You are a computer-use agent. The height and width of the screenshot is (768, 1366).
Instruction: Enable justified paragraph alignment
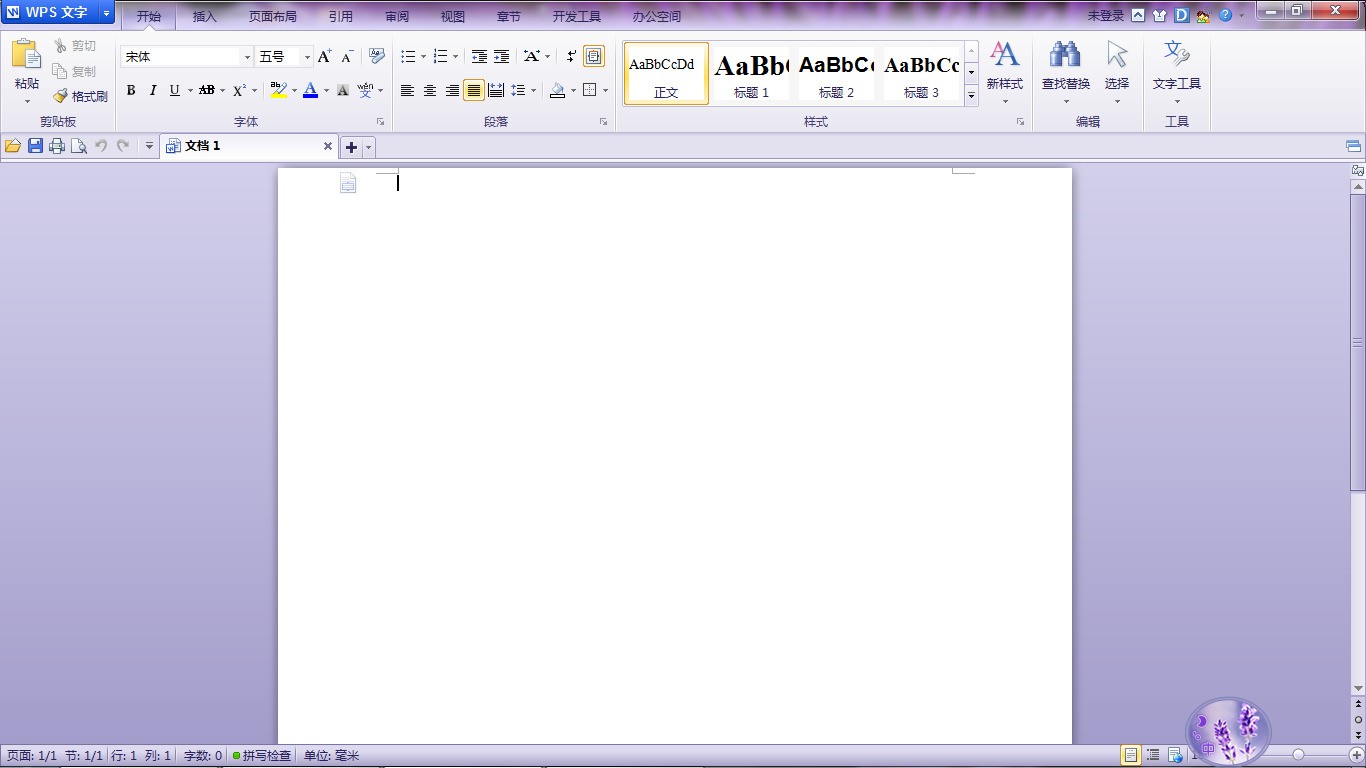point(474,90)
